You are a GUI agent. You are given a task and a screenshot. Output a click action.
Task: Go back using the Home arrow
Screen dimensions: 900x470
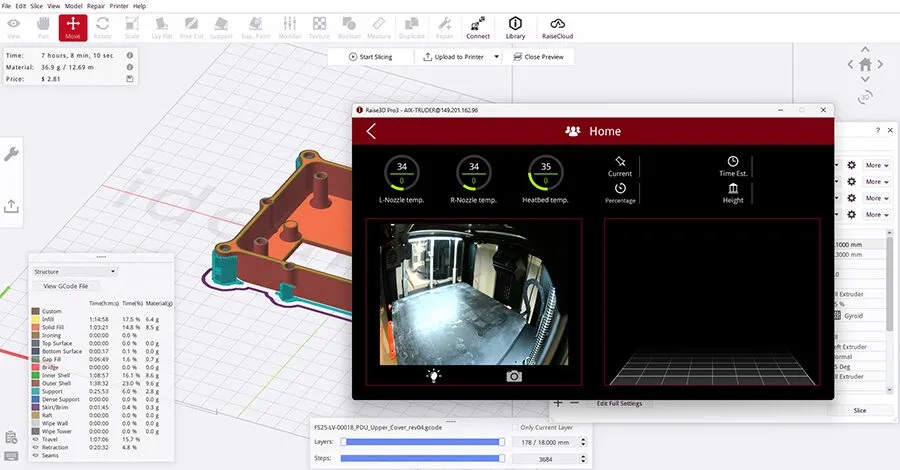tap(371, 131)
